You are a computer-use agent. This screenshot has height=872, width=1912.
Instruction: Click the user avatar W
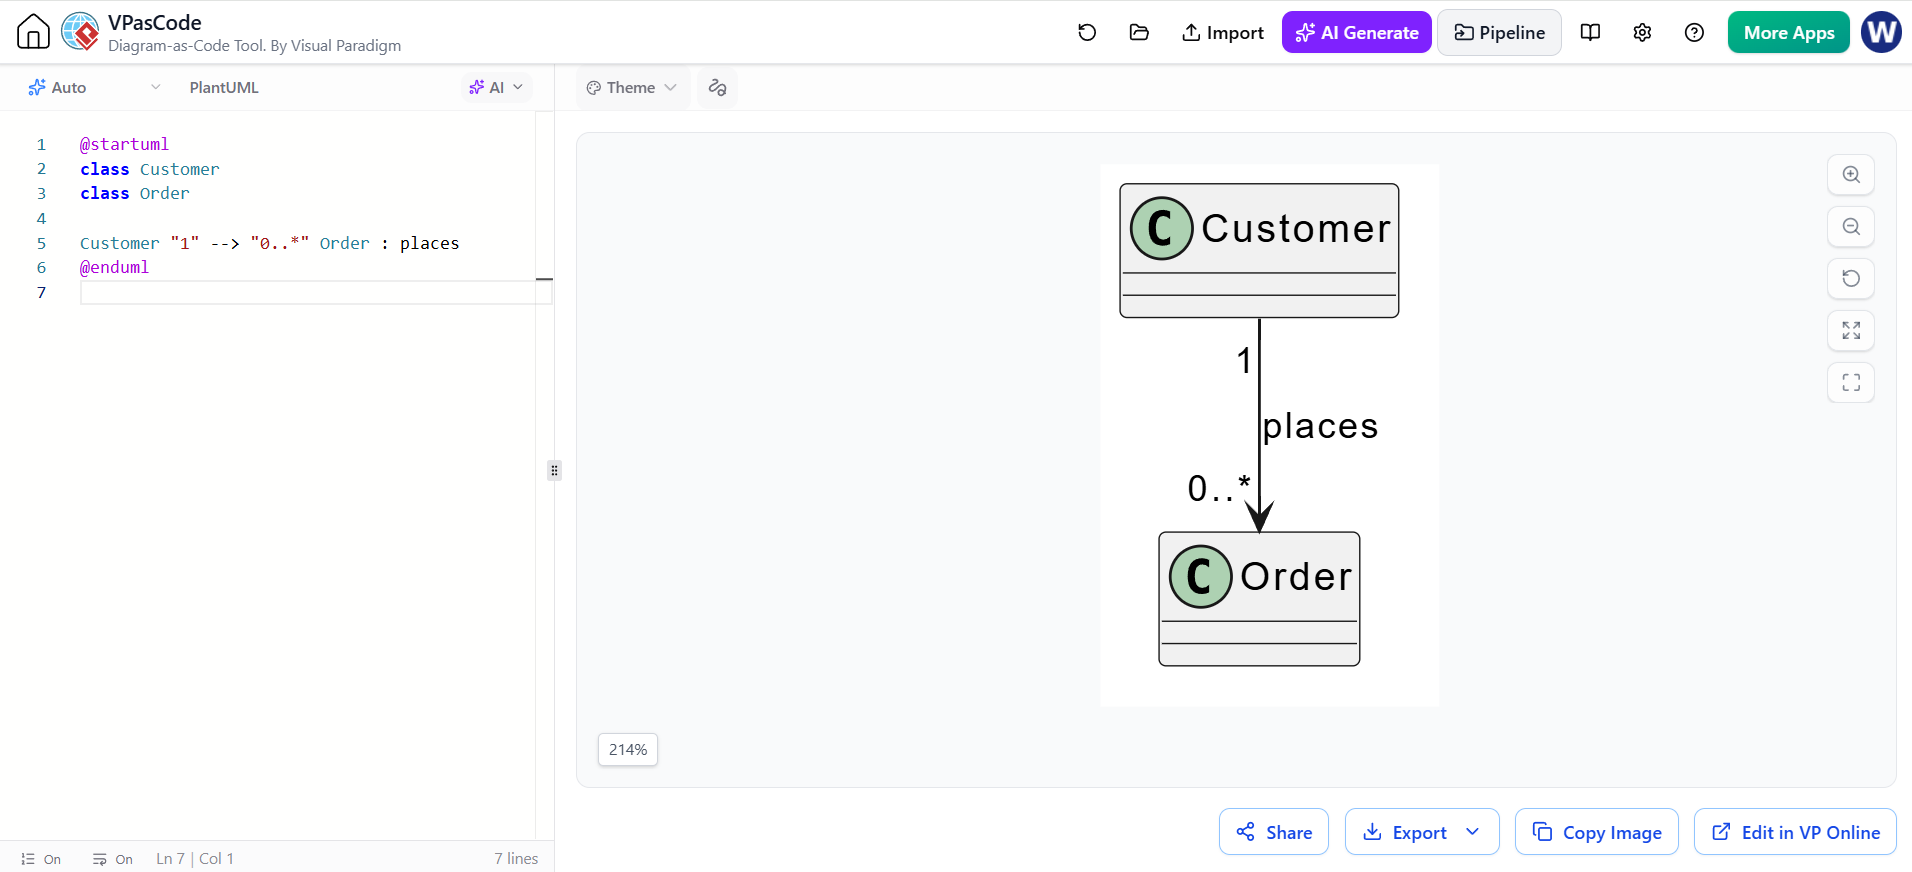[1881, 32]
